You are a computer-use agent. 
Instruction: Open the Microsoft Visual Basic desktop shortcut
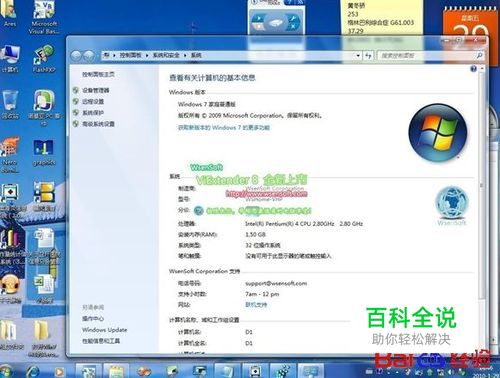(44, 17)
